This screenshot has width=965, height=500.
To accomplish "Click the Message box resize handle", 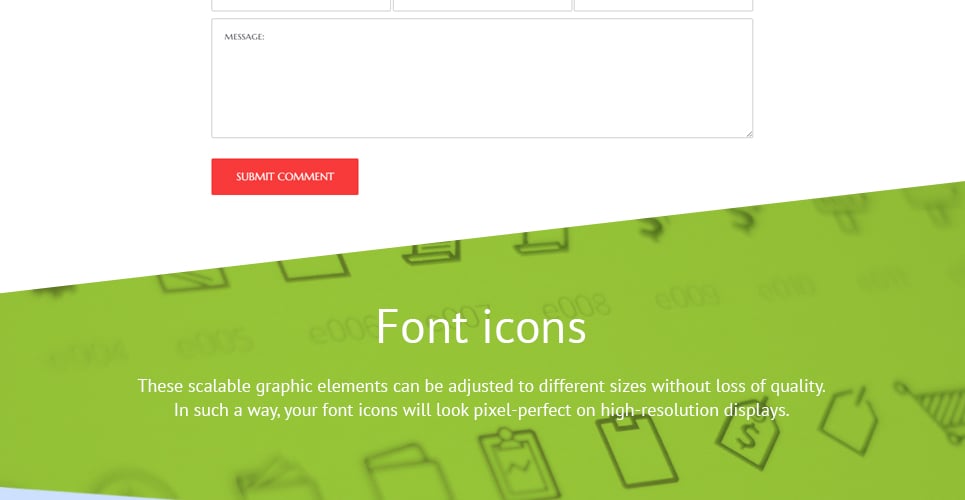I will pos(748,134).
